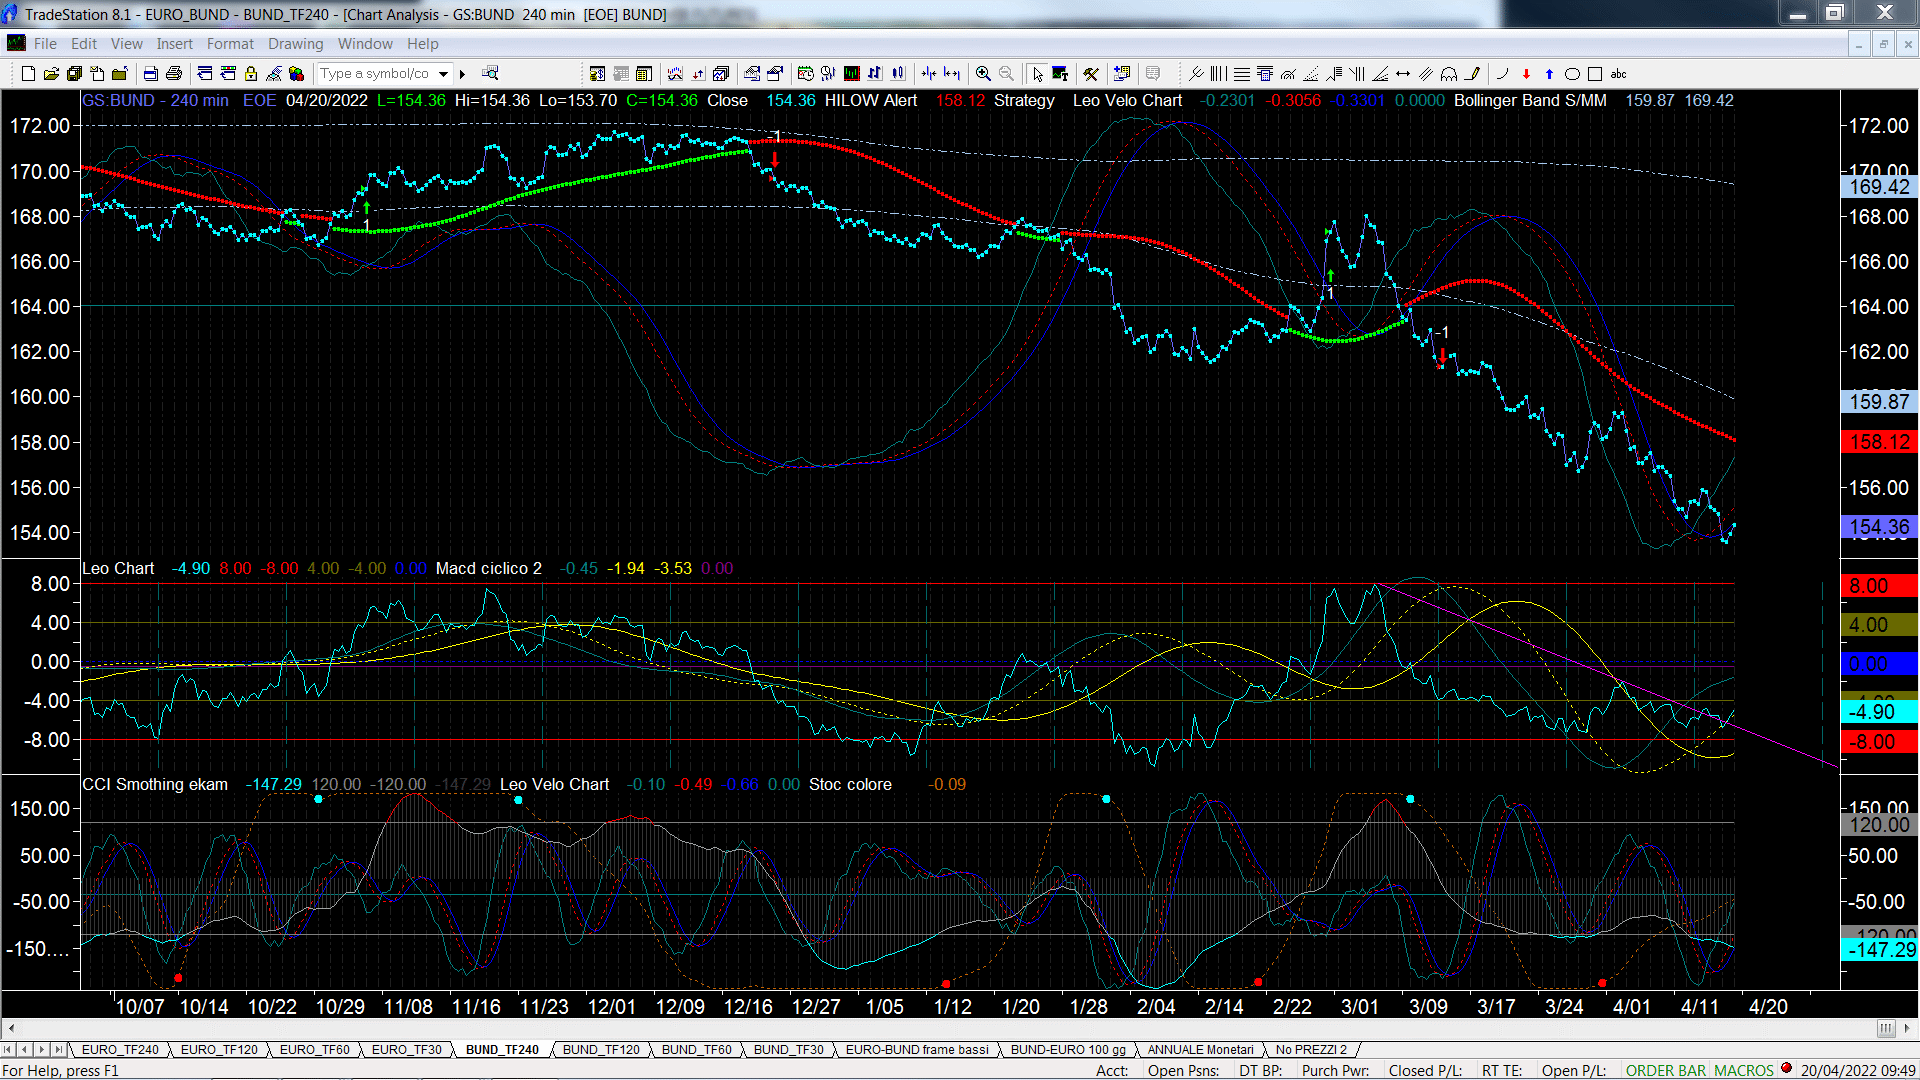Click the Zoom In magnifier
The width and height of the screenshot is (1920, 1080).
[x=983, y=74]
